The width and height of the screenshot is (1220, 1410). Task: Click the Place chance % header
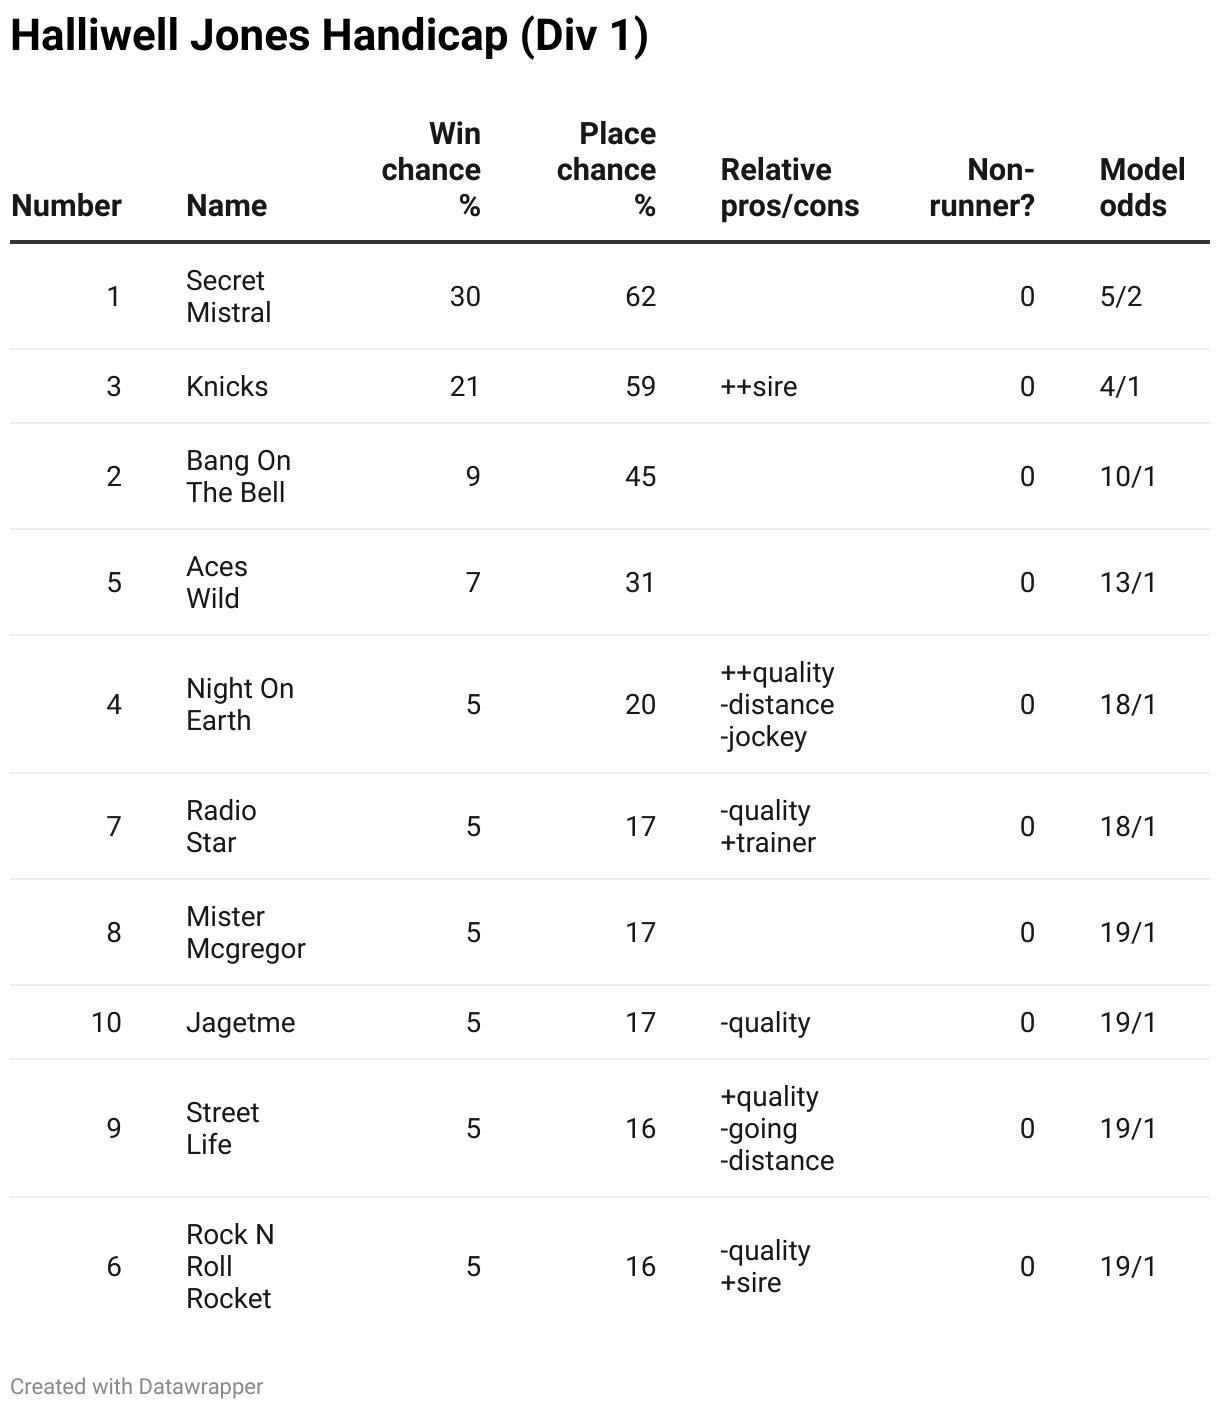606,169
